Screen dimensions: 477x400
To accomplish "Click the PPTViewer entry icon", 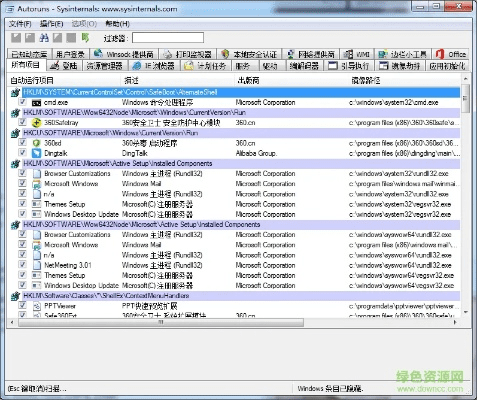I will click(x=36, y=306).
